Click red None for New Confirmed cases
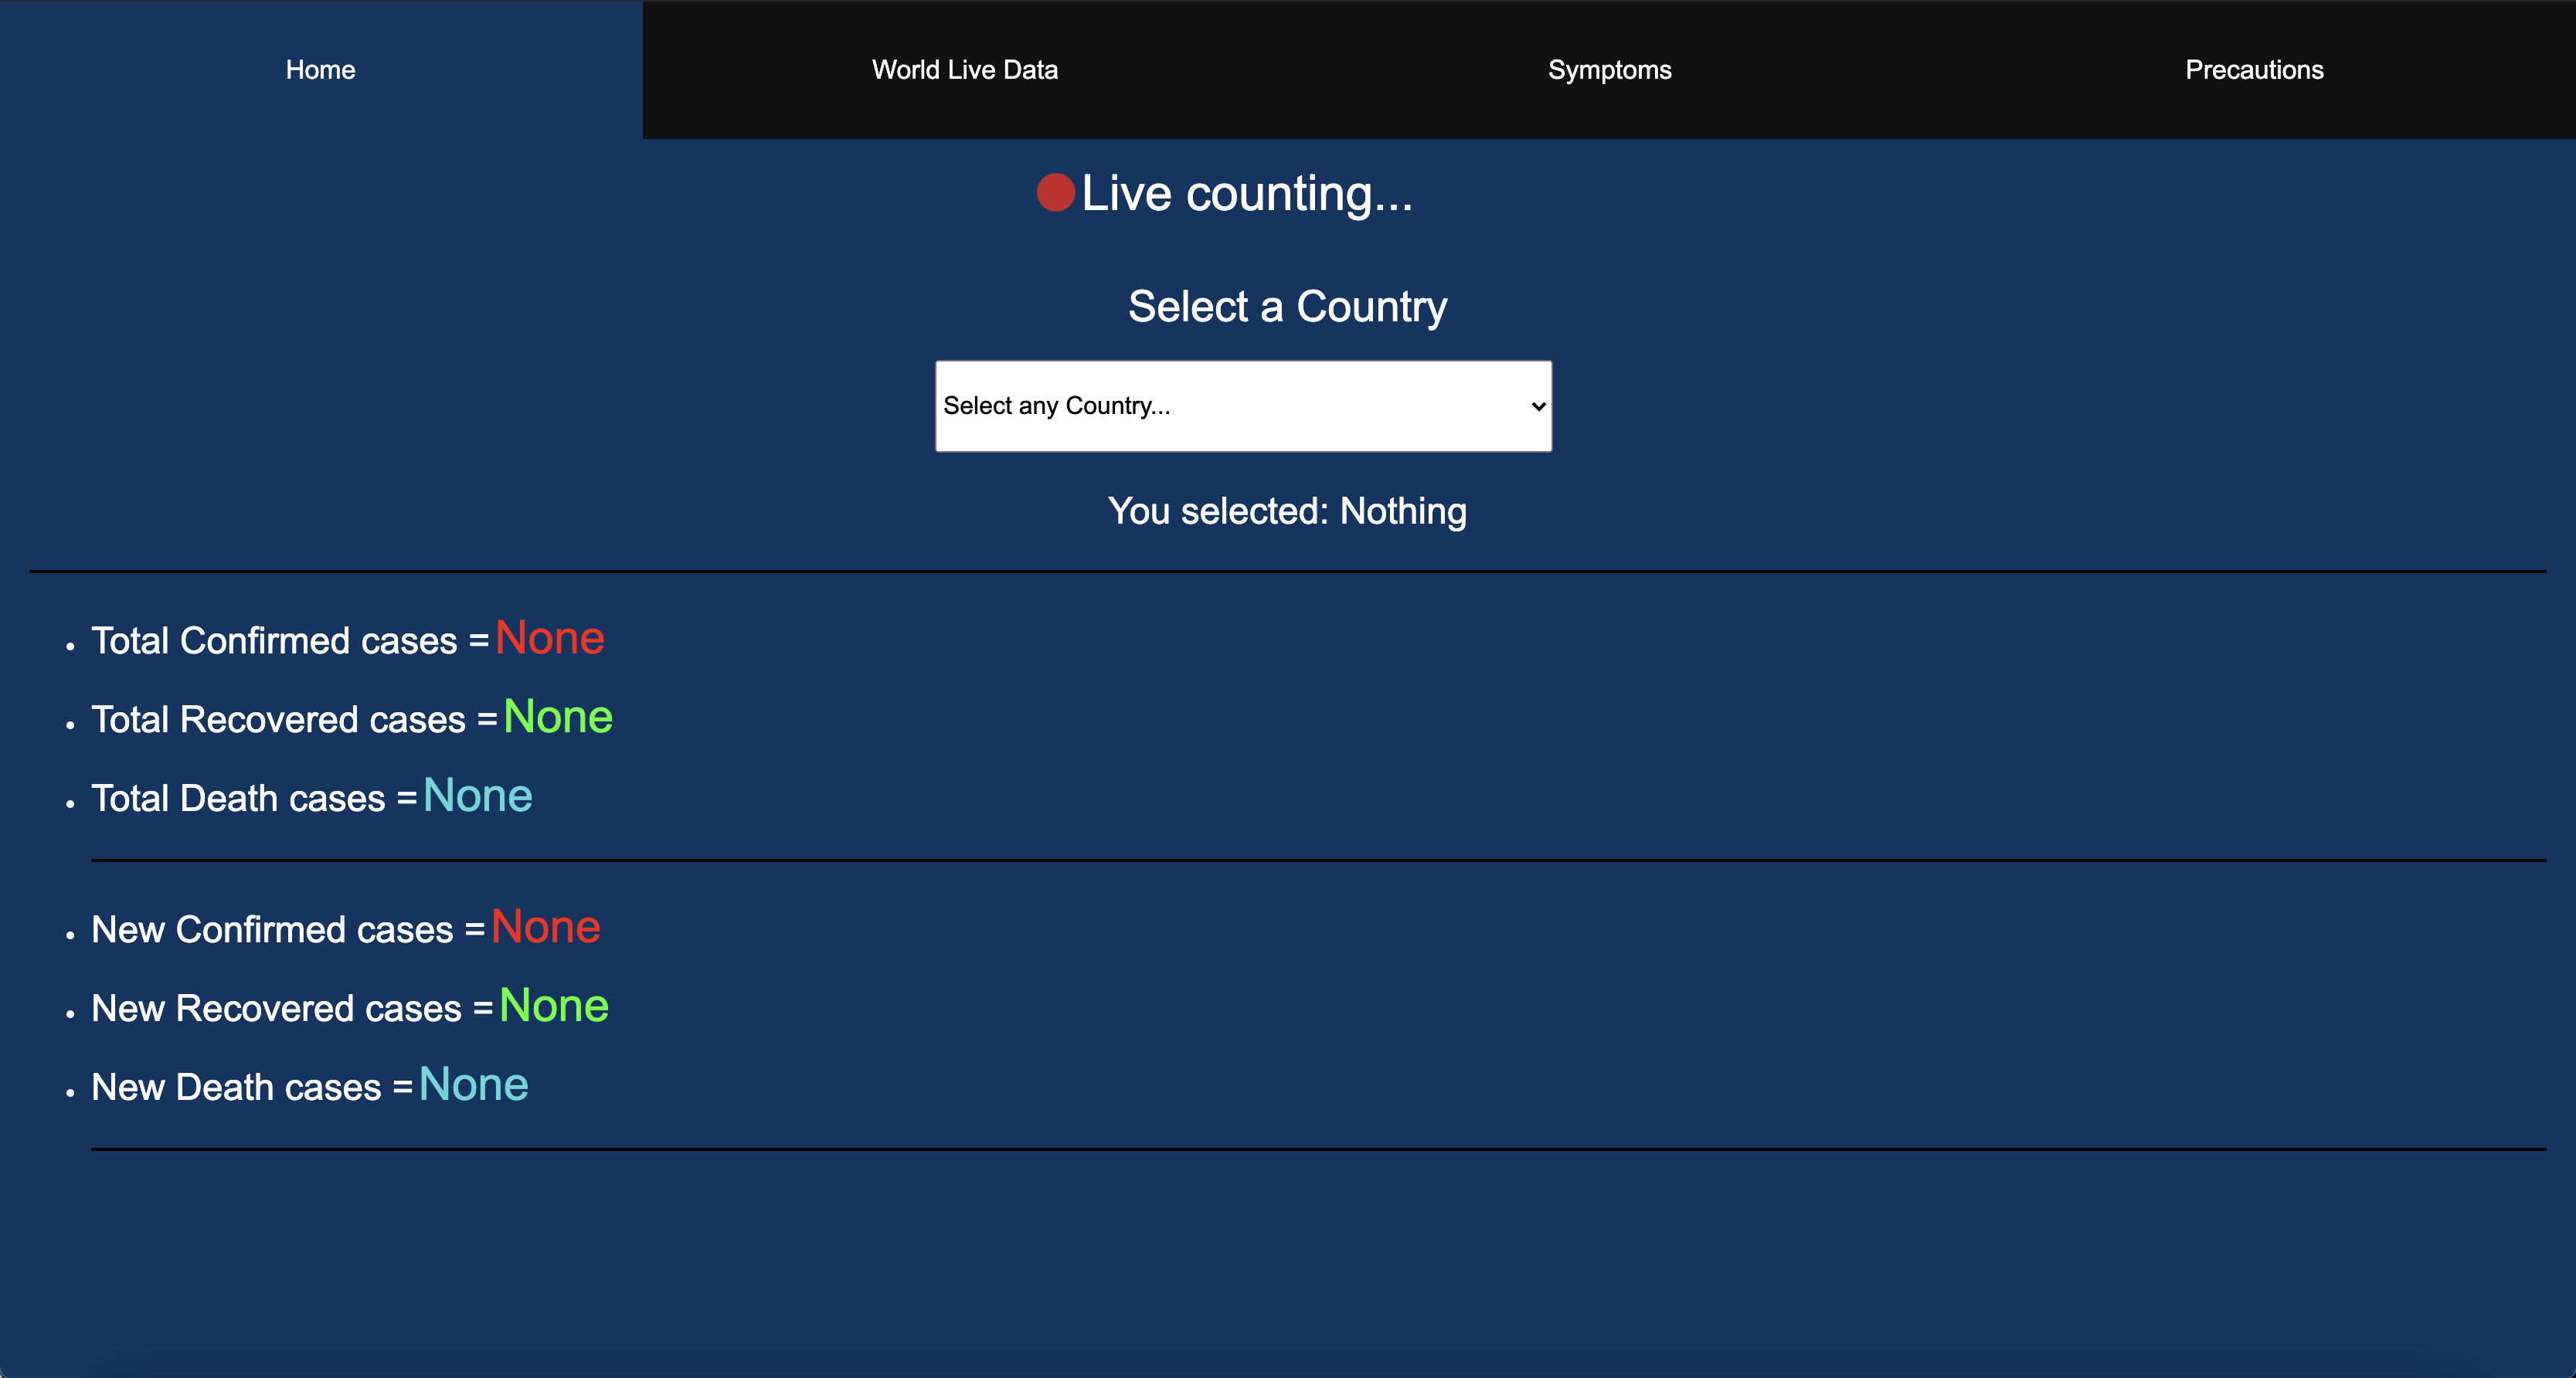Image resolution: width=2576 pixels, height=1378 pixels. click(x=545, y=927)
